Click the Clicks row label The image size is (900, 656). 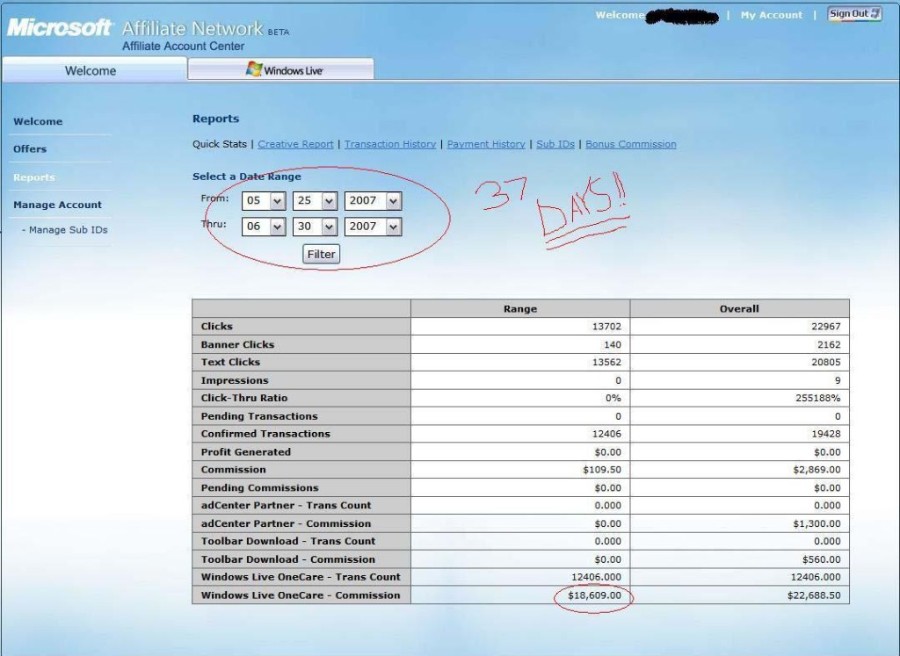(217, 327)
